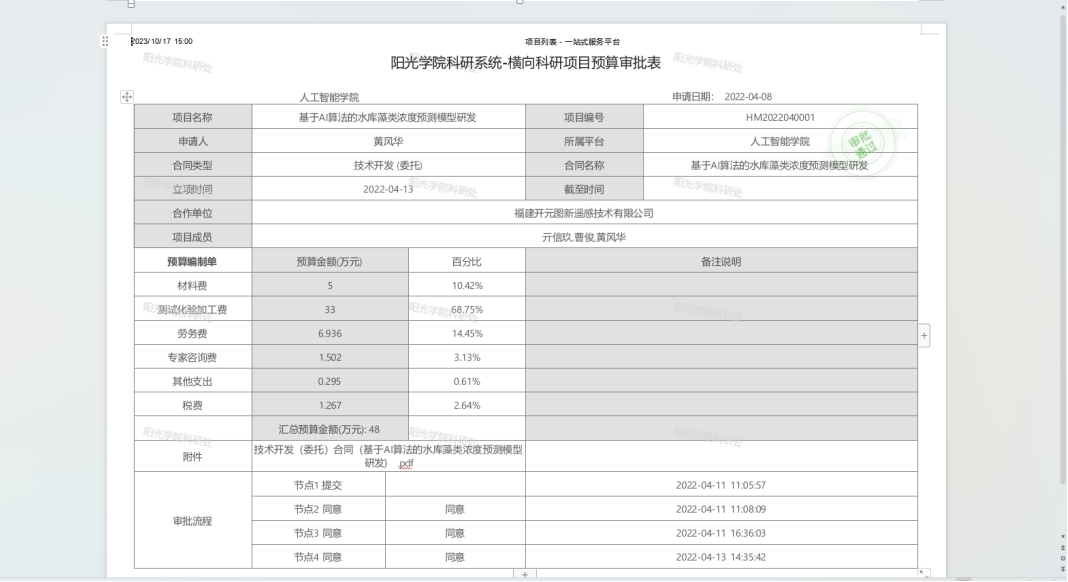The image size is (1068, 582).
Task: Select the 预算金额(万元) column header
Action: (x=330, y=261)
